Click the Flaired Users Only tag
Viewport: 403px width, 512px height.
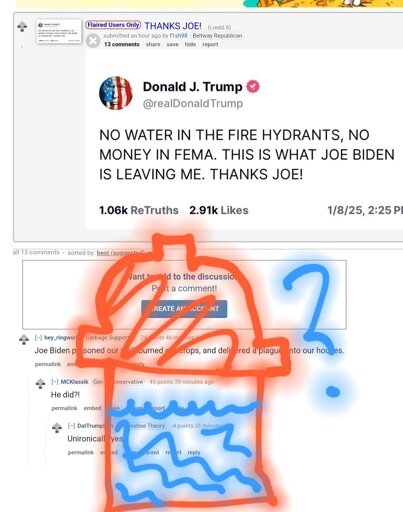pyautogui.click(x=113, y=25)
